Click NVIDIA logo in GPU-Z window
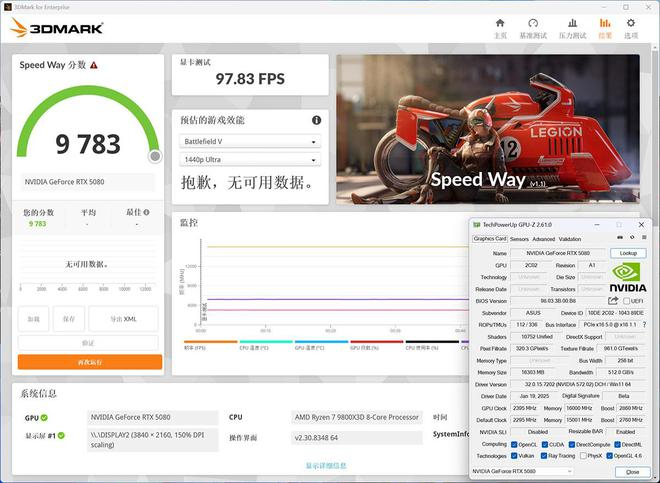The height and width of the screenshot is (483, 660). coord(628,277)
